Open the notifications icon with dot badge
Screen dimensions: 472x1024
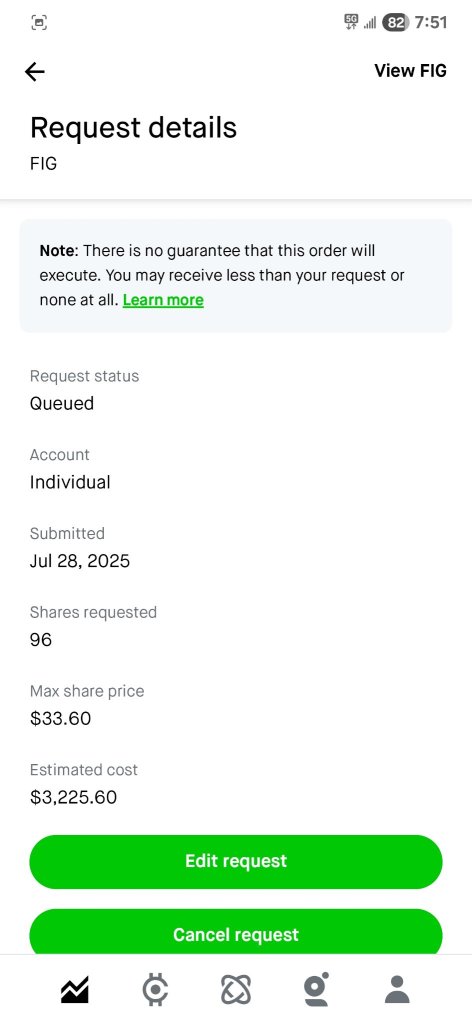(x=316, y=989)
